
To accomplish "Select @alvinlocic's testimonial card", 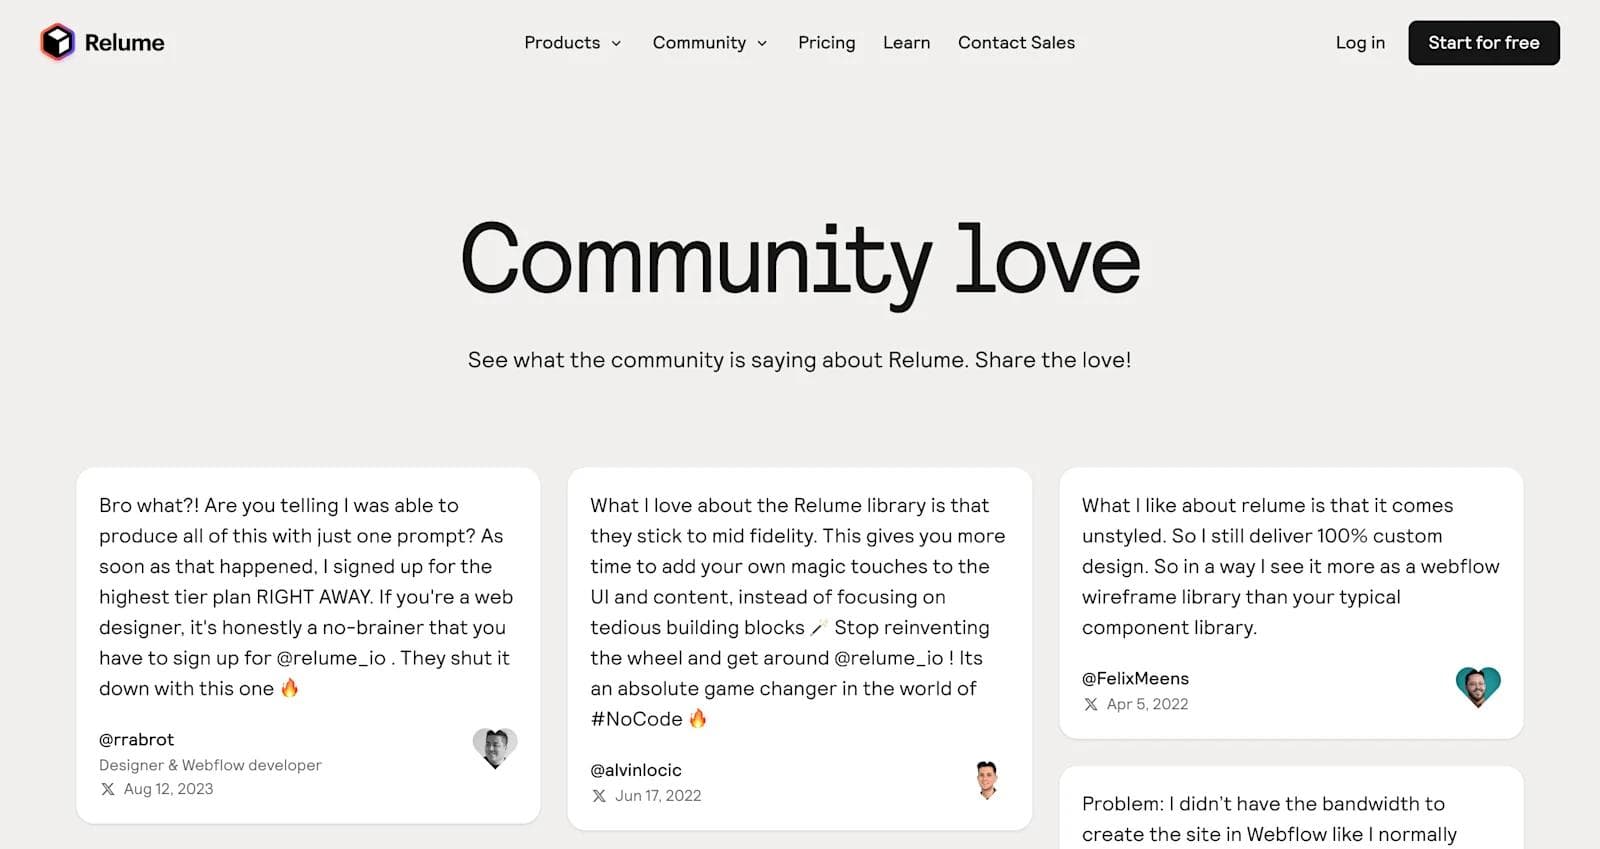I will point(800,648).
